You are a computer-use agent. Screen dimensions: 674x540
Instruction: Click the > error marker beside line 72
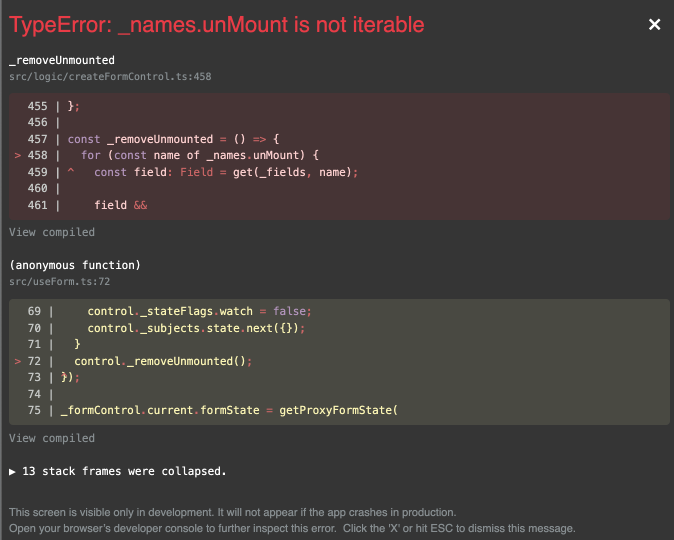[x=19, y=360]
